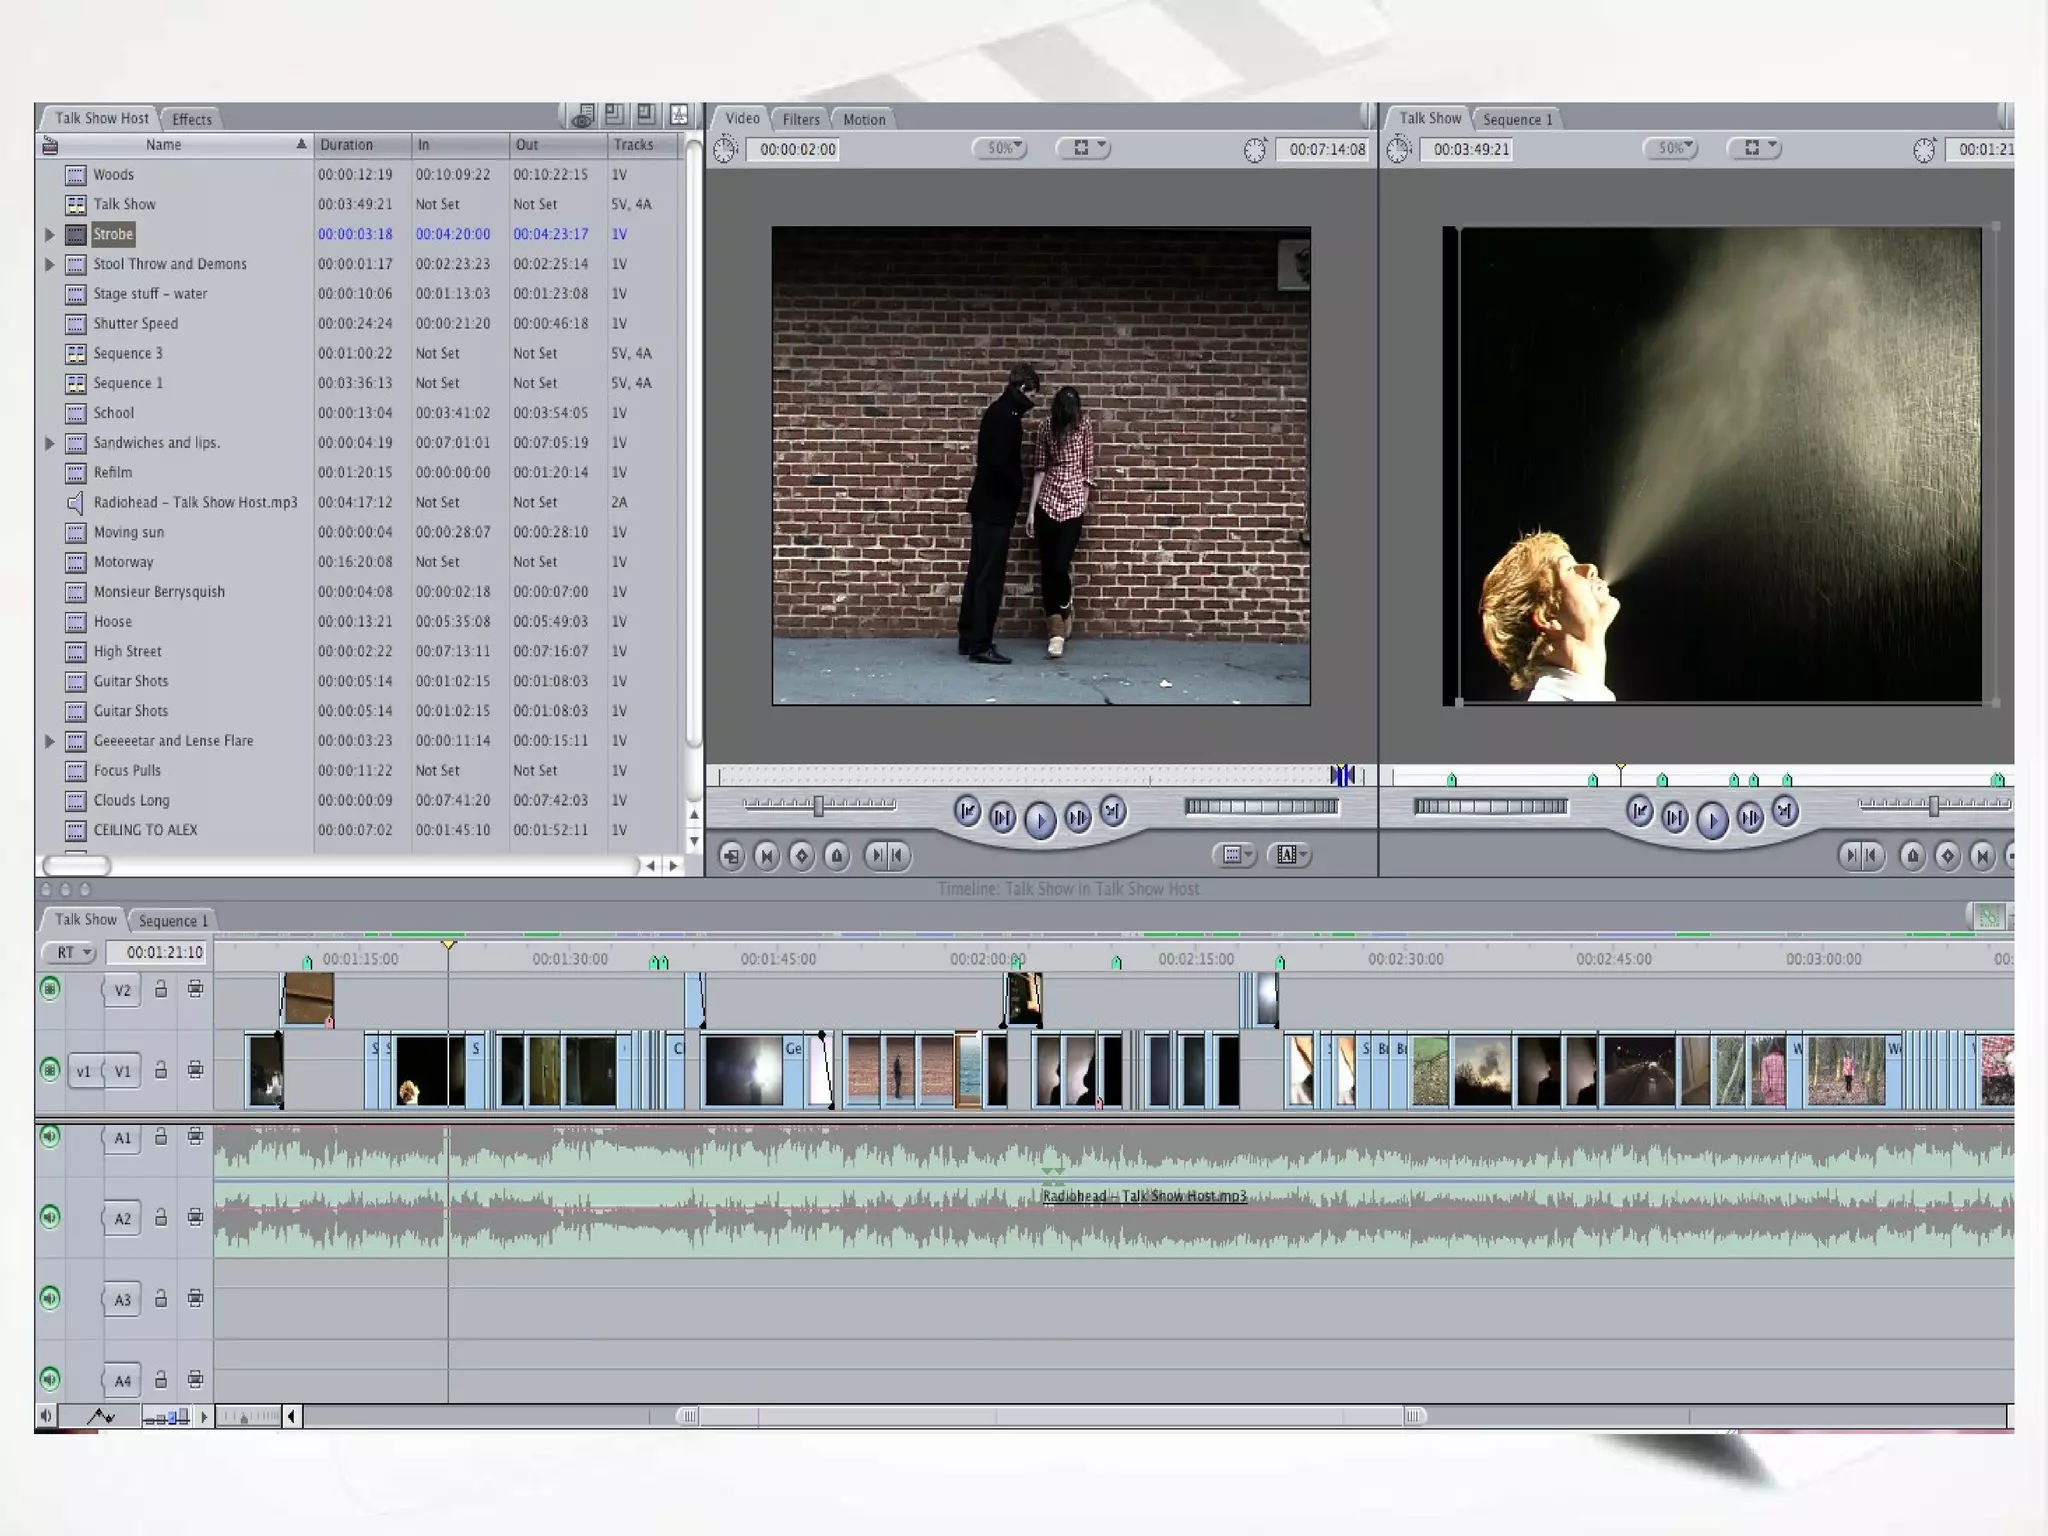Image resolution: width=2048 pixels, height=1536 pixels.
Task: Select Video tab in Viewer
Action: coord(742,118)
